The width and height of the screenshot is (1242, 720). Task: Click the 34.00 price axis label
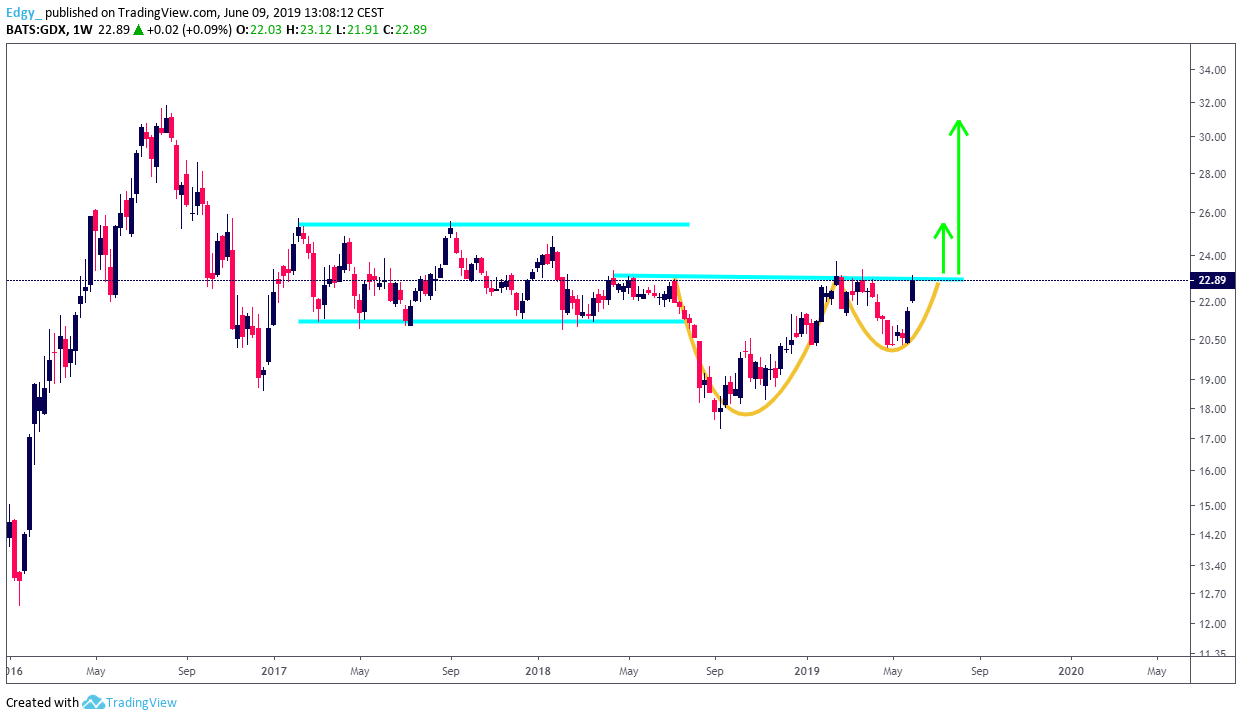point(1213,70)
